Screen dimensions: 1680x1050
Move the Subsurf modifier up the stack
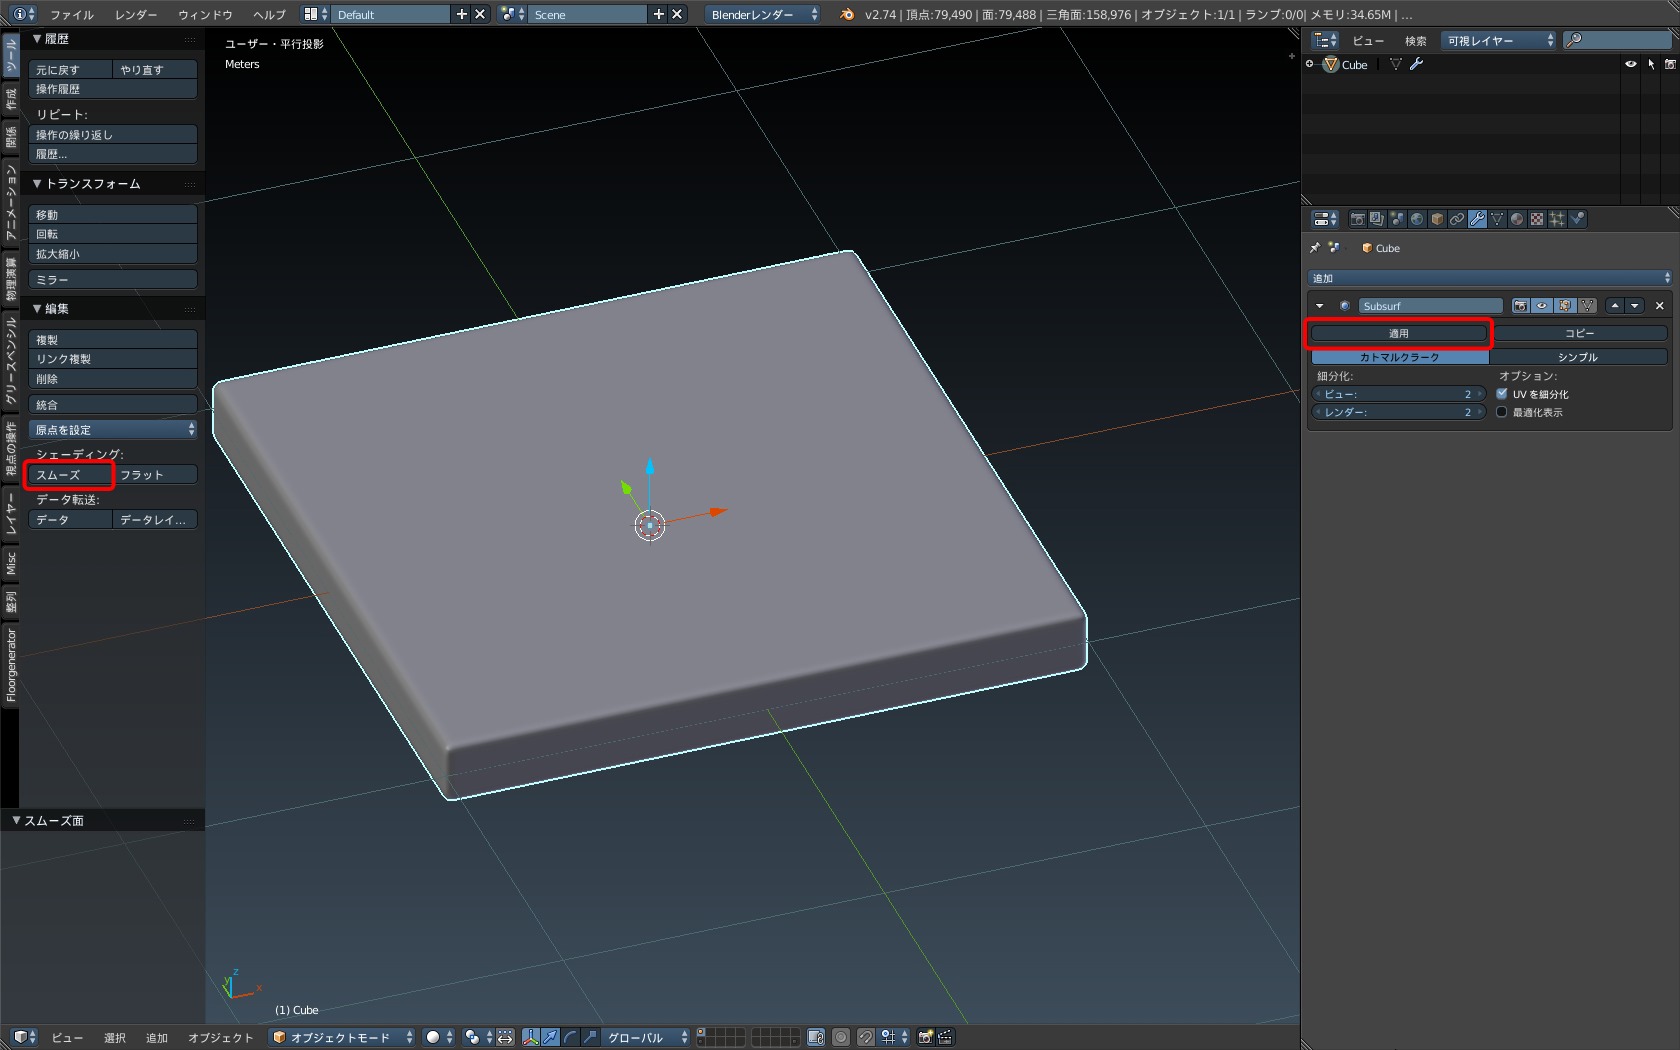(1615, 306)
